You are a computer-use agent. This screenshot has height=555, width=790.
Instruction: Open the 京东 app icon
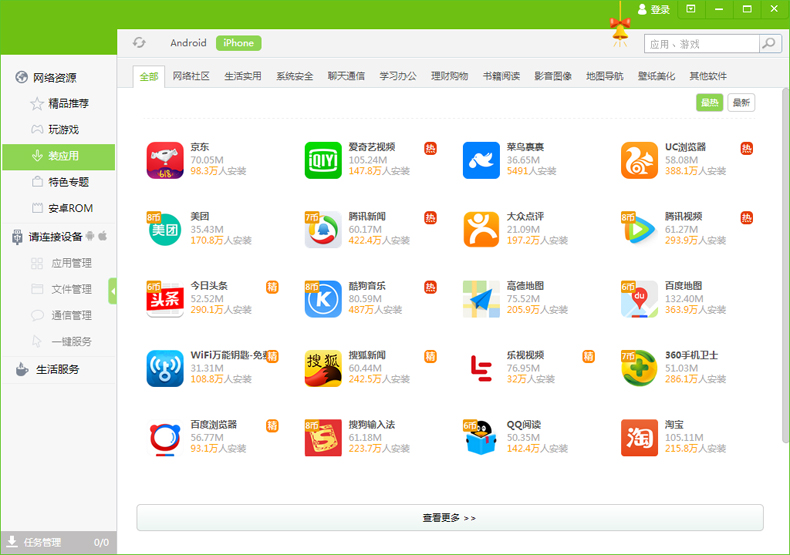(165, 161)
